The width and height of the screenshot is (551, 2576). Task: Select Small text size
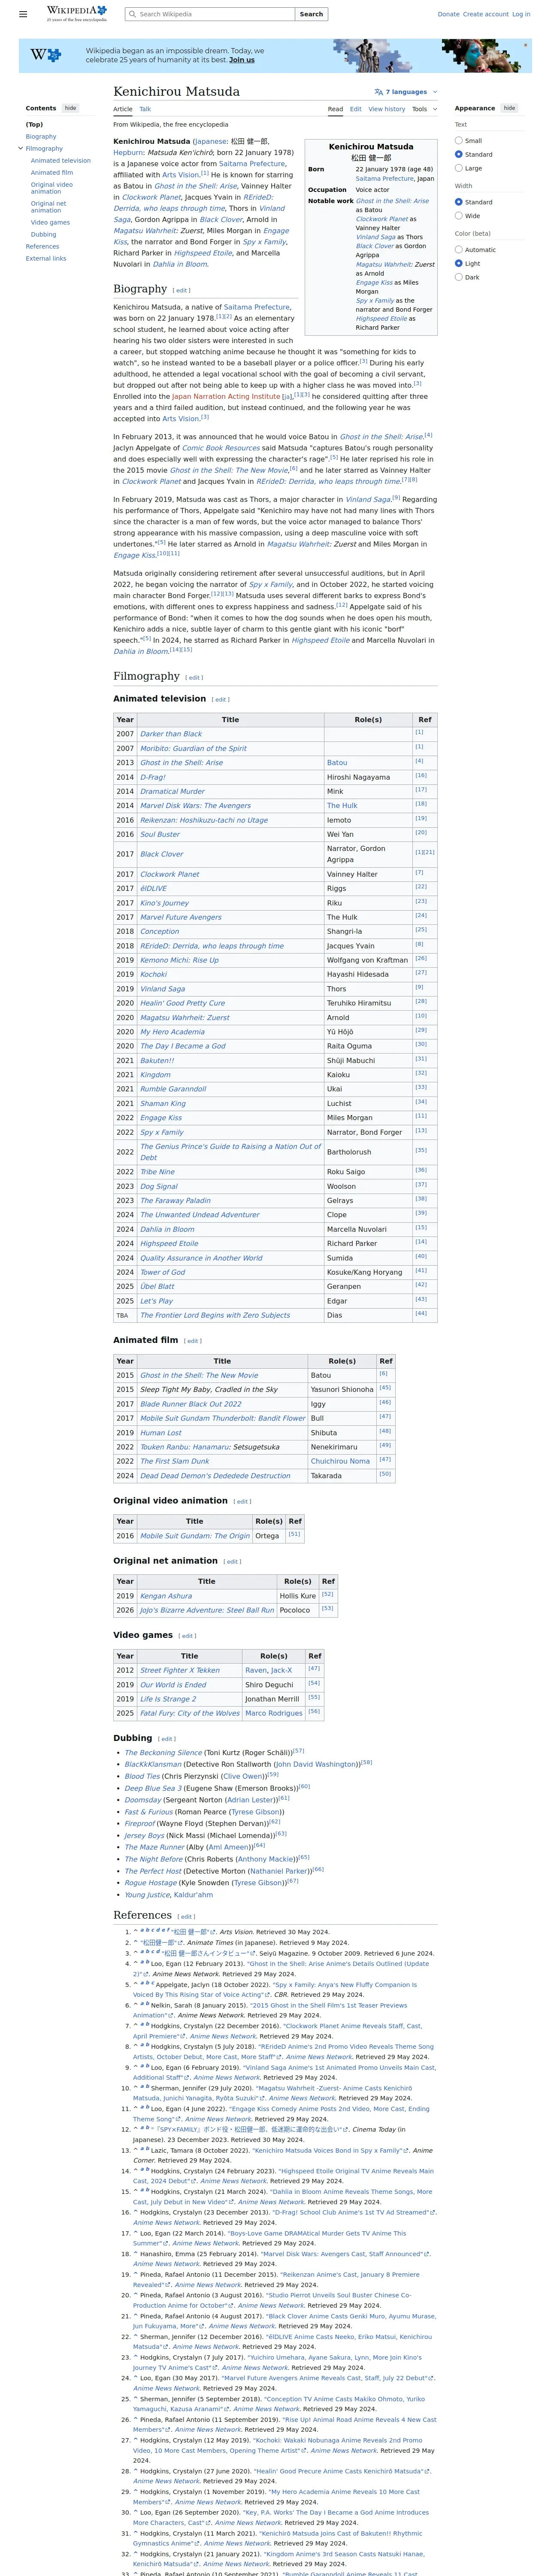click(459, 141)
